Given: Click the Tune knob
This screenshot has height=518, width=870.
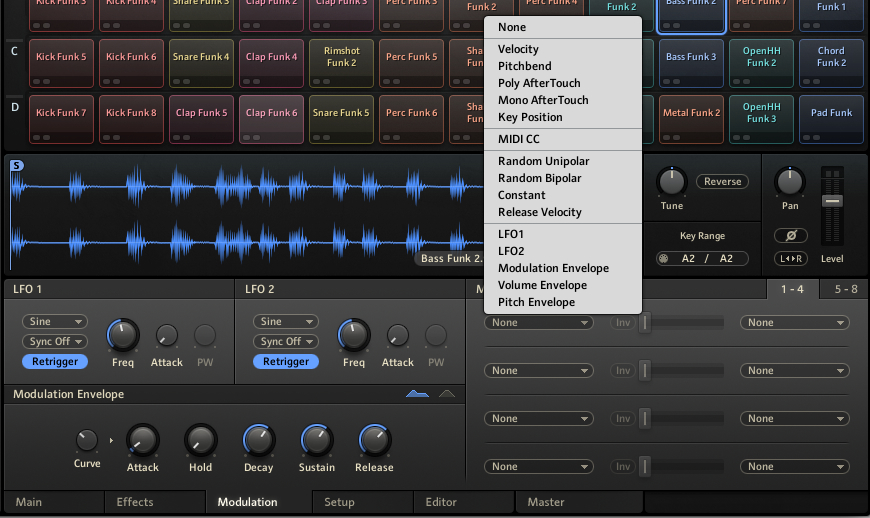Looking at the screenshot, I should (671, 182).
